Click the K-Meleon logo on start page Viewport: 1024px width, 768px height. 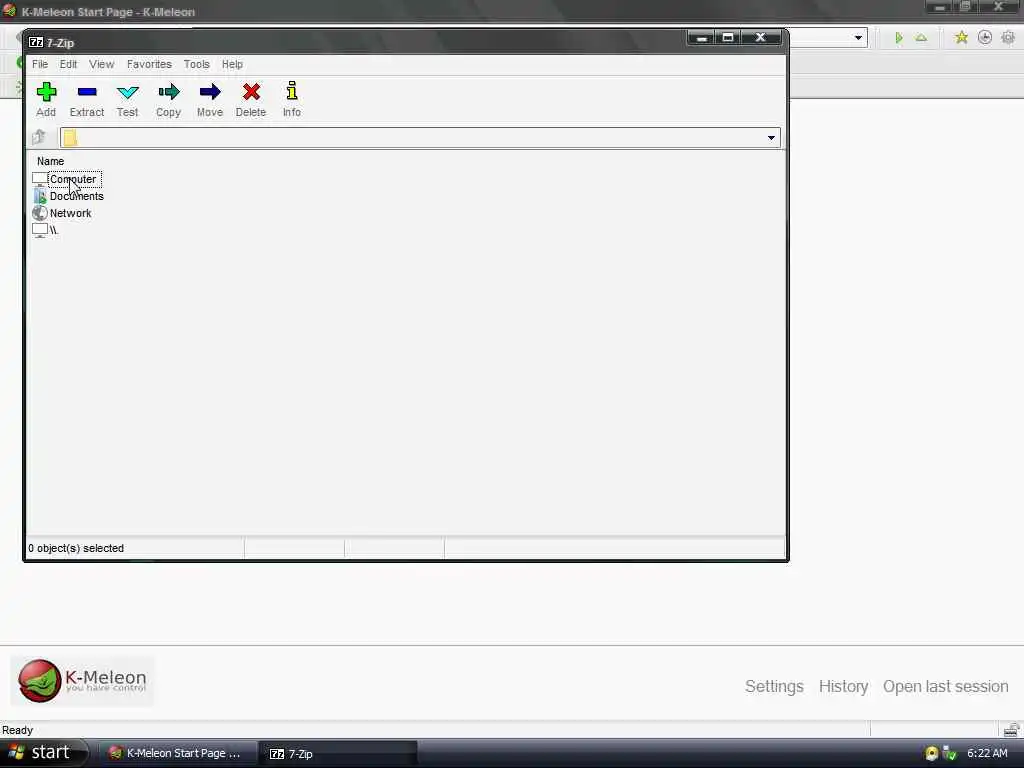pyautogui.click(x=82, y=681)
